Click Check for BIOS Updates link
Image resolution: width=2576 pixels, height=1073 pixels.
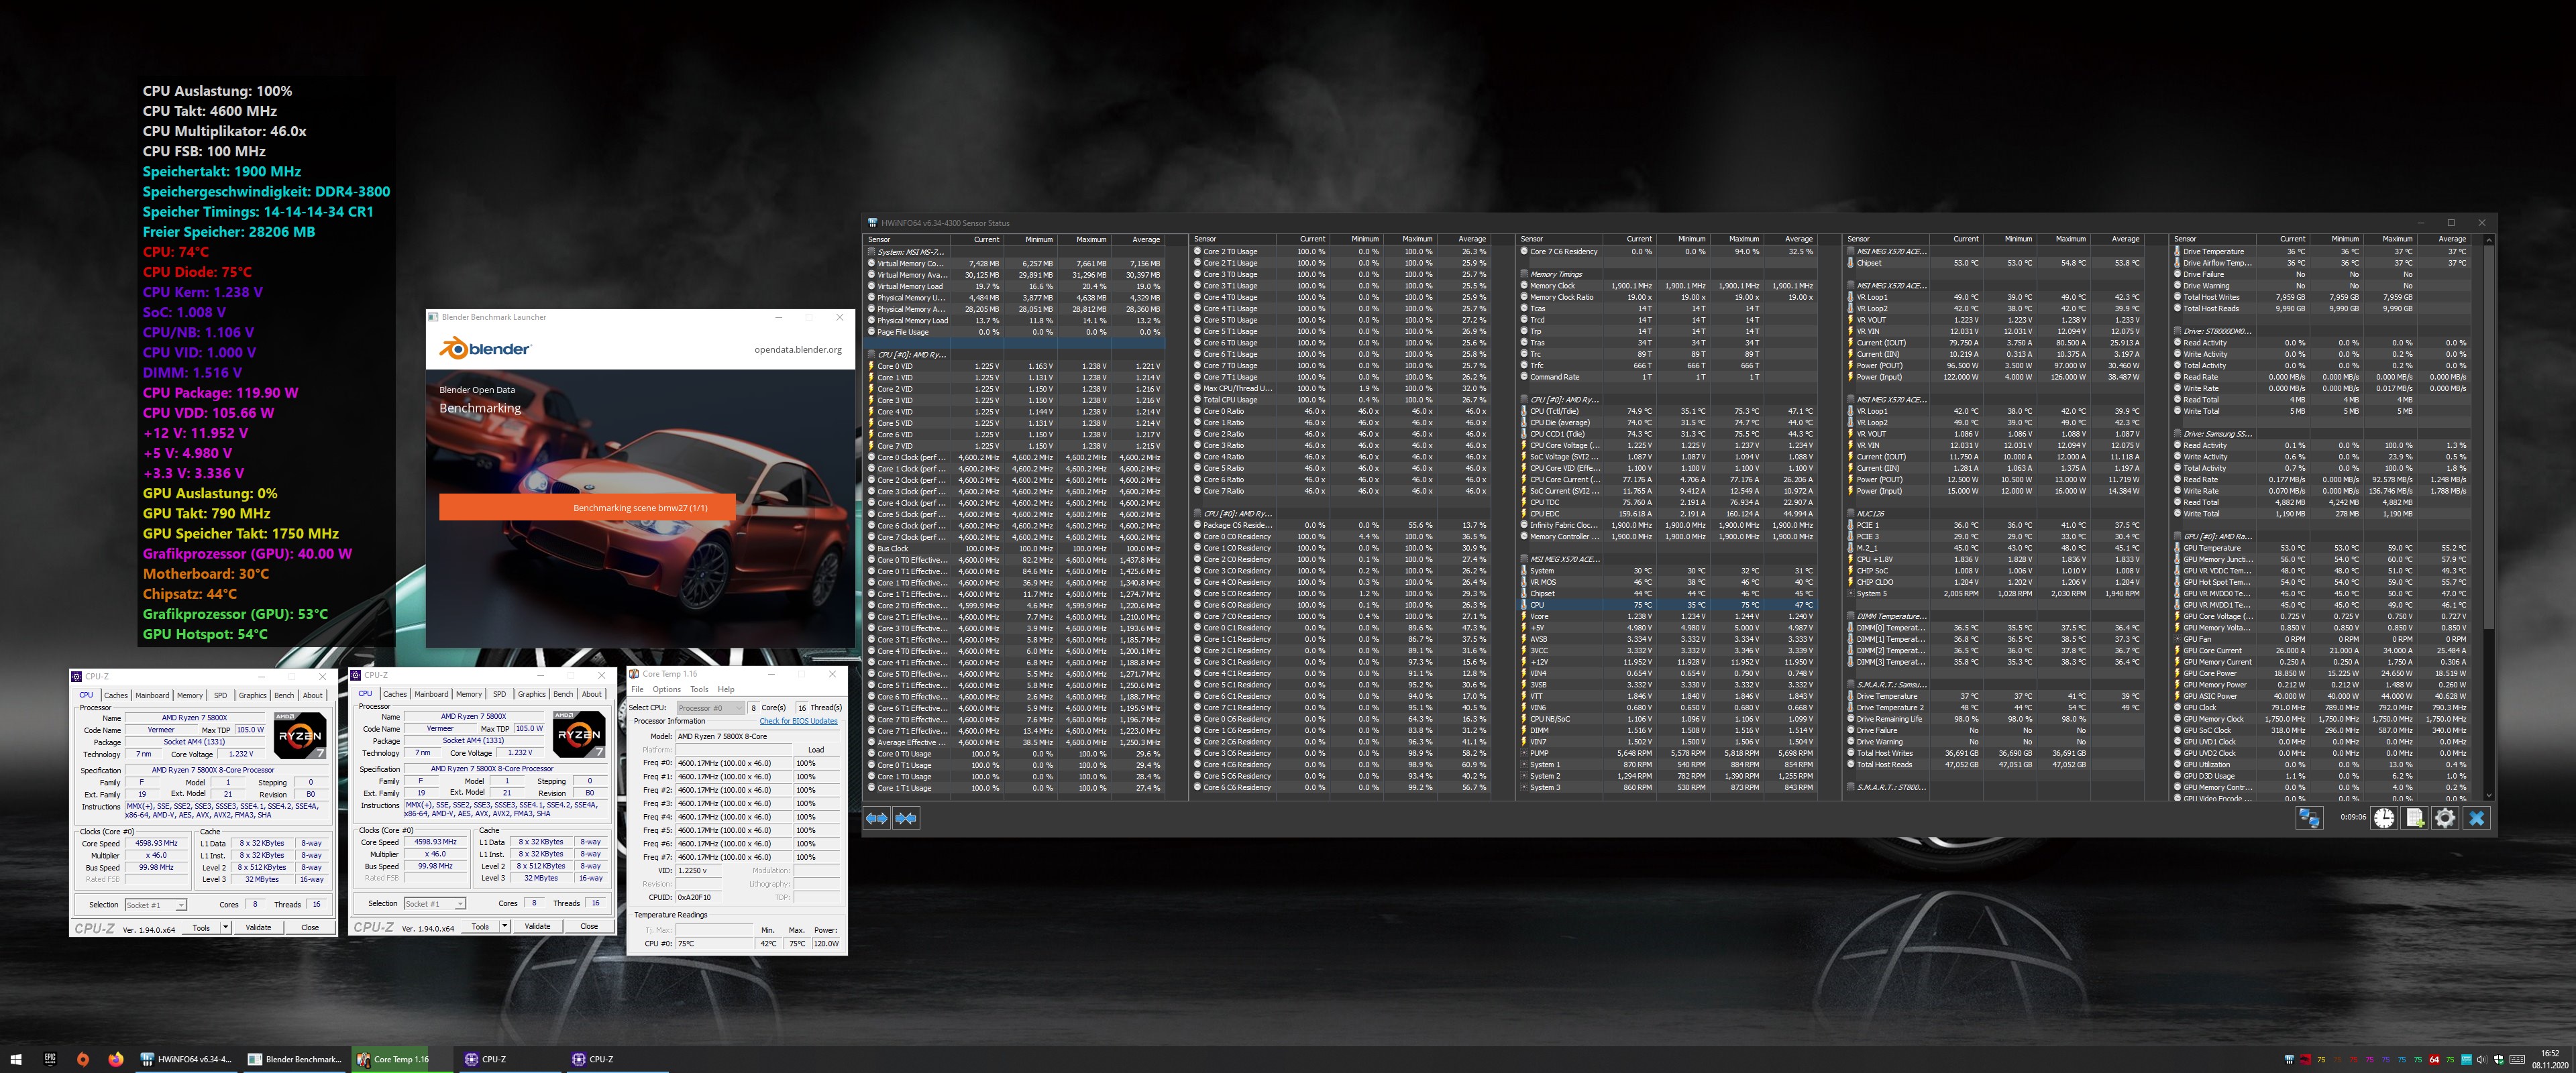pyautogui.click(x=798, y=721)
